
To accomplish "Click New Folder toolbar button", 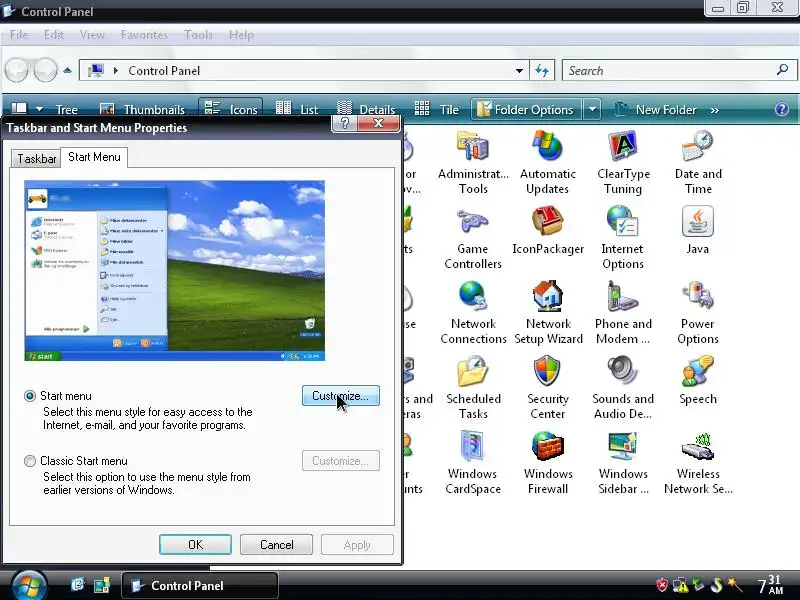I will pos(656,110).
